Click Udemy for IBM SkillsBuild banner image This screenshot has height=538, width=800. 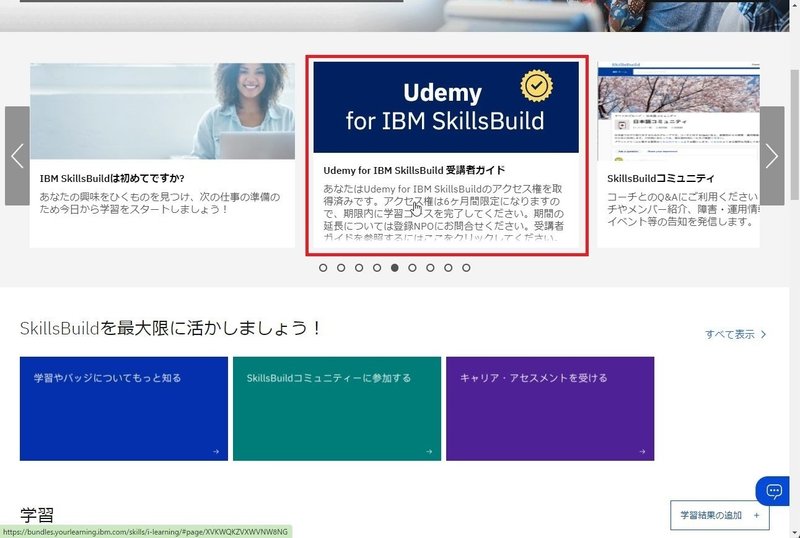[x=446, y=107]
